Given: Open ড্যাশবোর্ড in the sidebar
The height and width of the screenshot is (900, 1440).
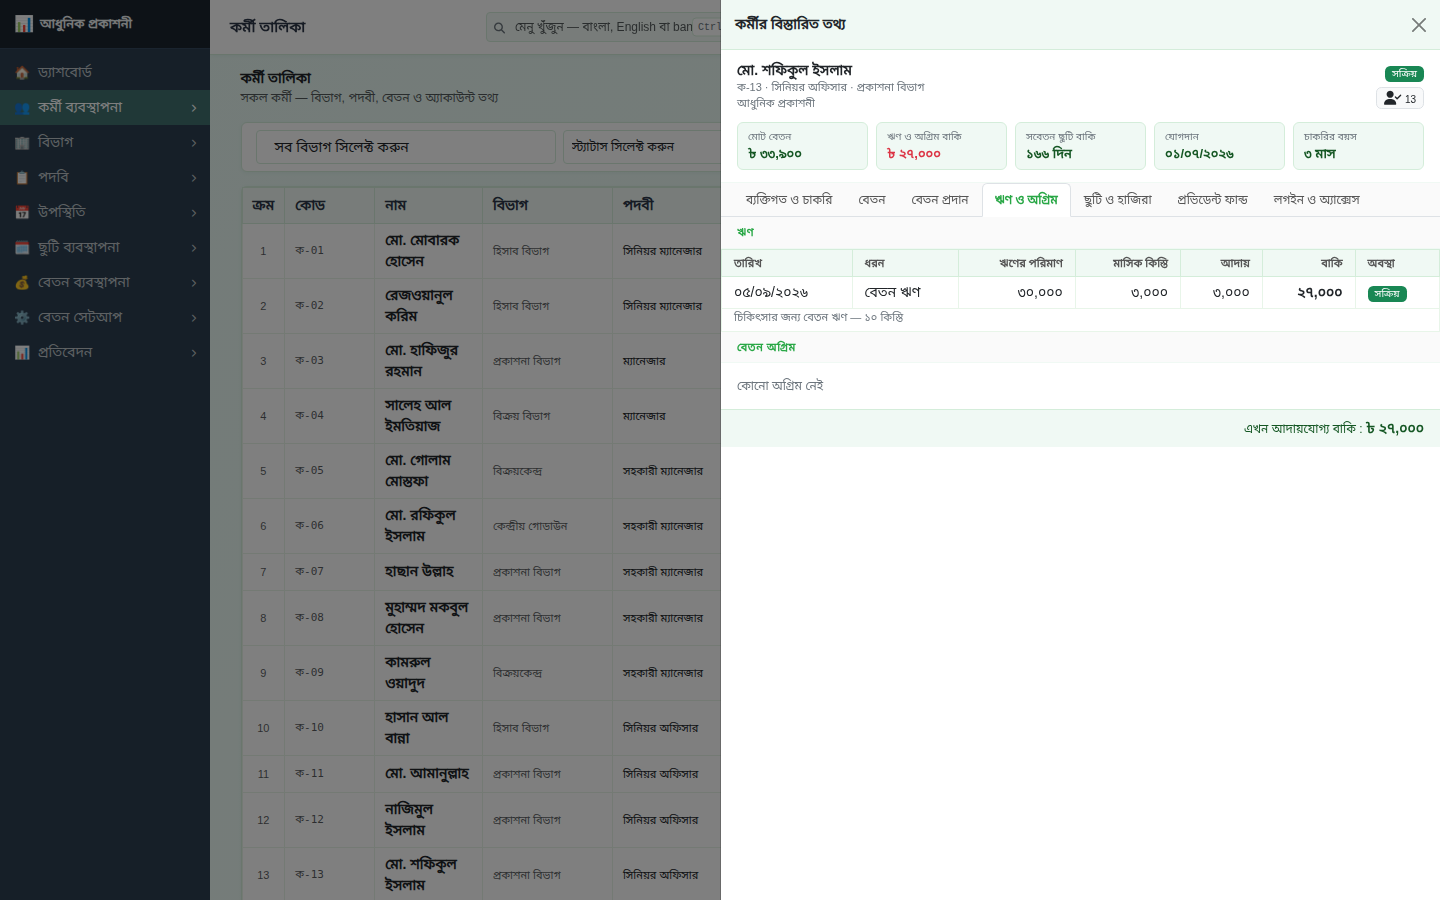Looking at the screenshot, I should point(105,73).
